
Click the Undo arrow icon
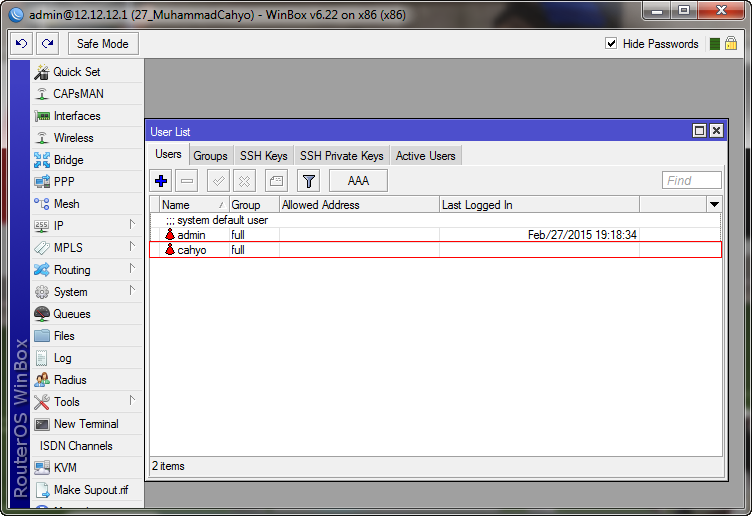(22, 44)
